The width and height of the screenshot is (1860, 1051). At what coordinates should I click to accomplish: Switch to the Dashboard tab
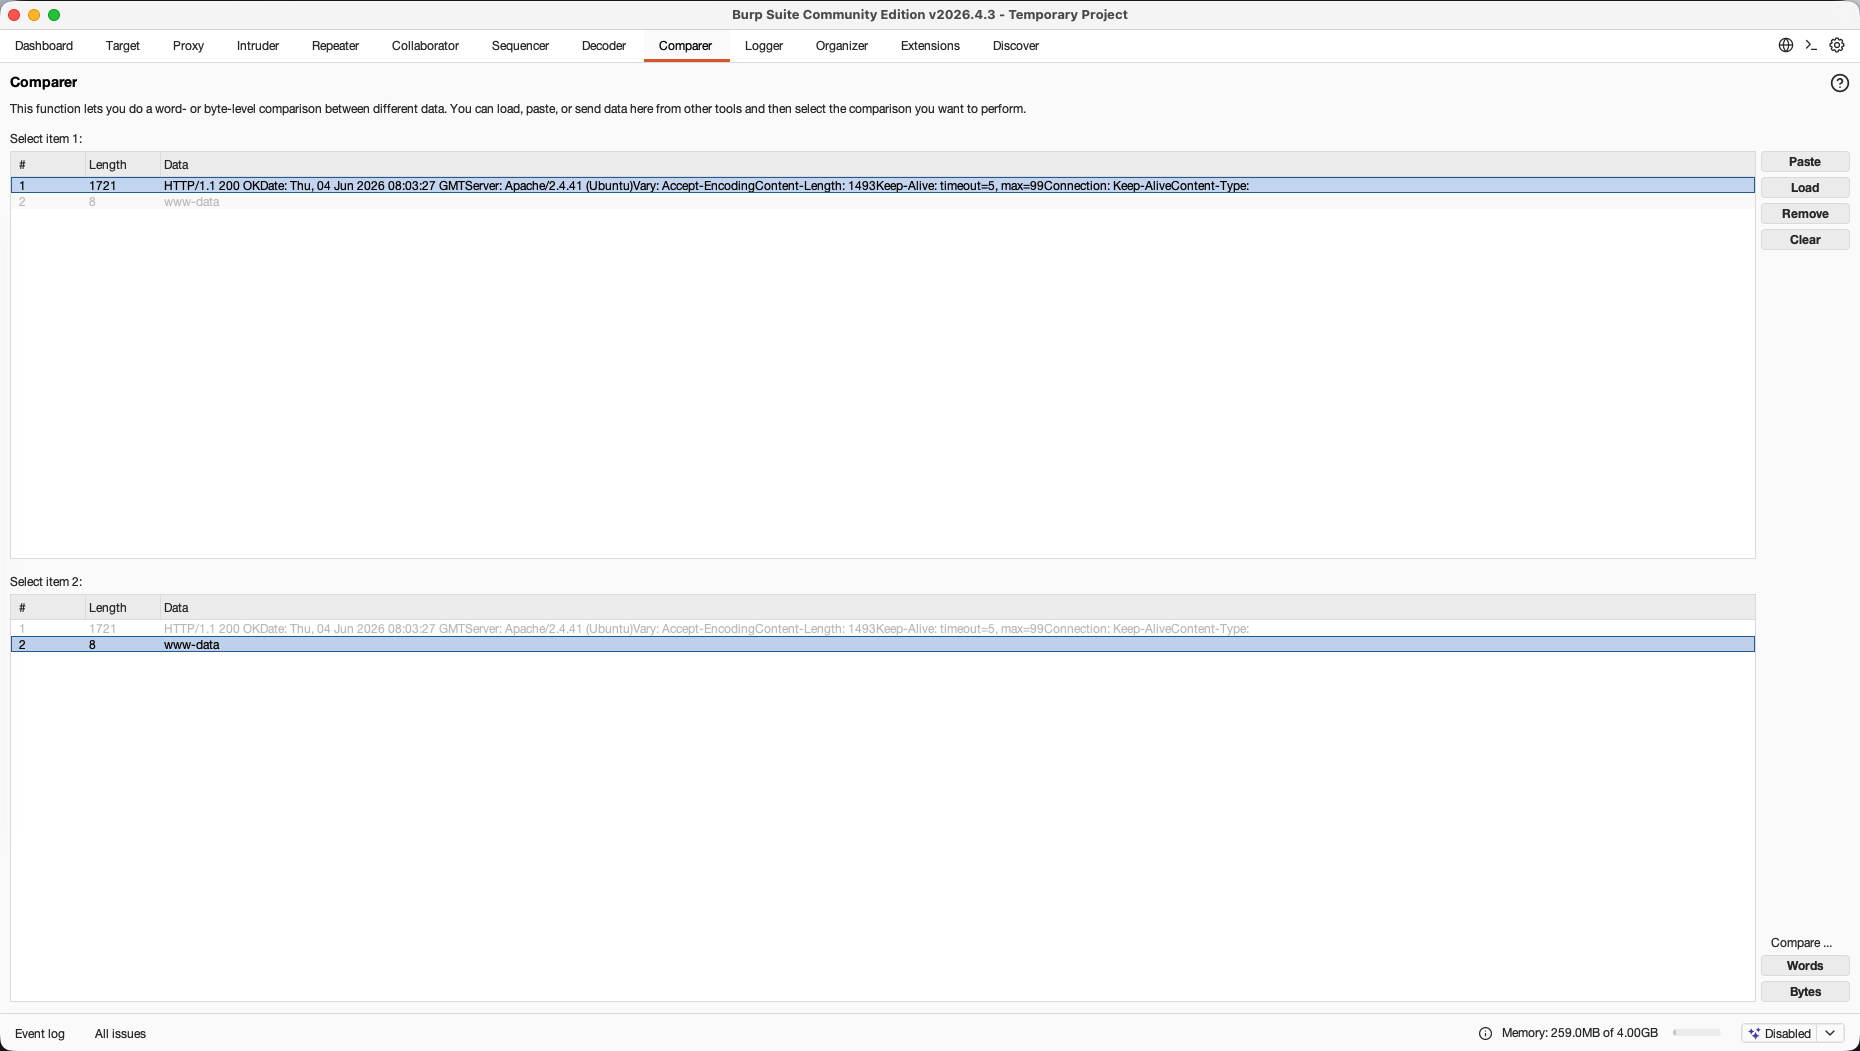[44, 46]
